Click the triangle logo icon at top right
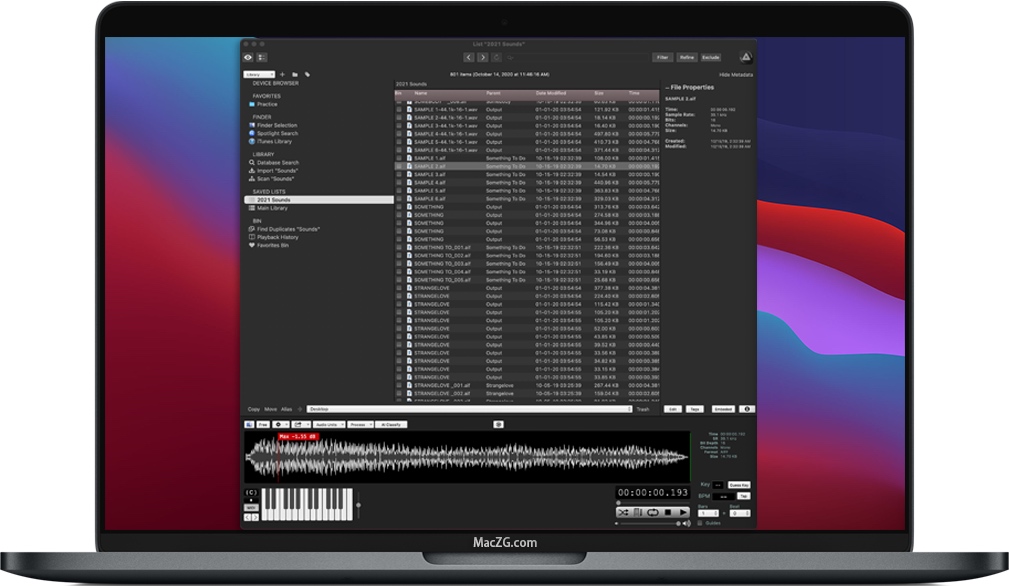Viewport: 1009px width, 586px height. pyautogui.click(x=746, y=58)
